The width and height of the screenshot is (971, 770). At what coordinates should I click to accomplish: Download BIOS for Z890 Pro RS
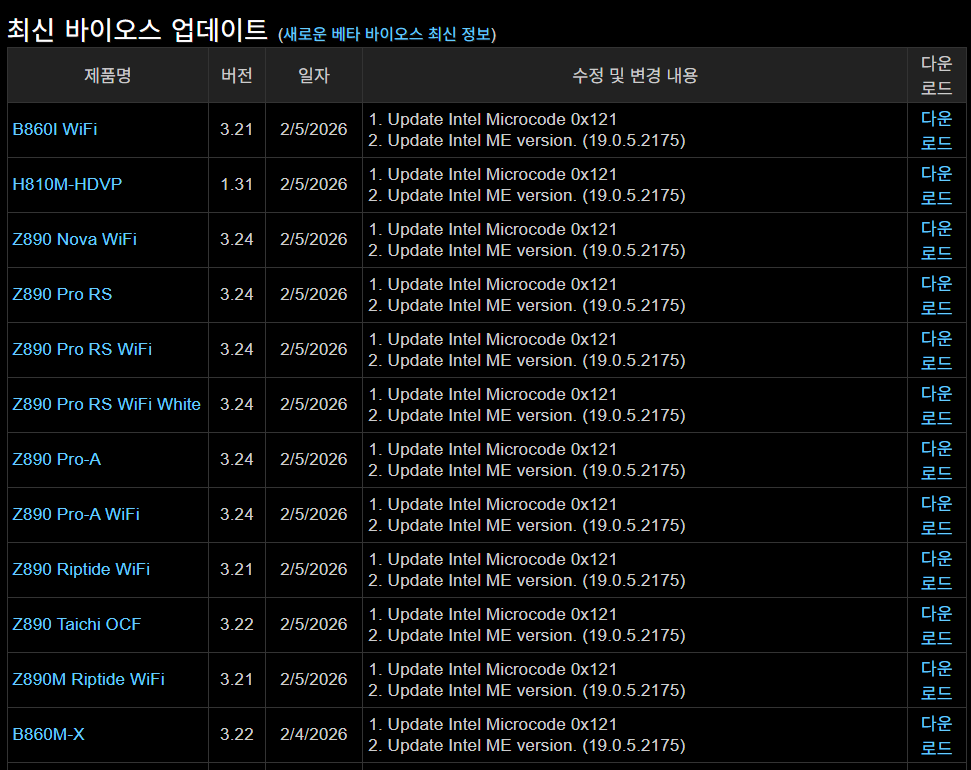(936, 295)
